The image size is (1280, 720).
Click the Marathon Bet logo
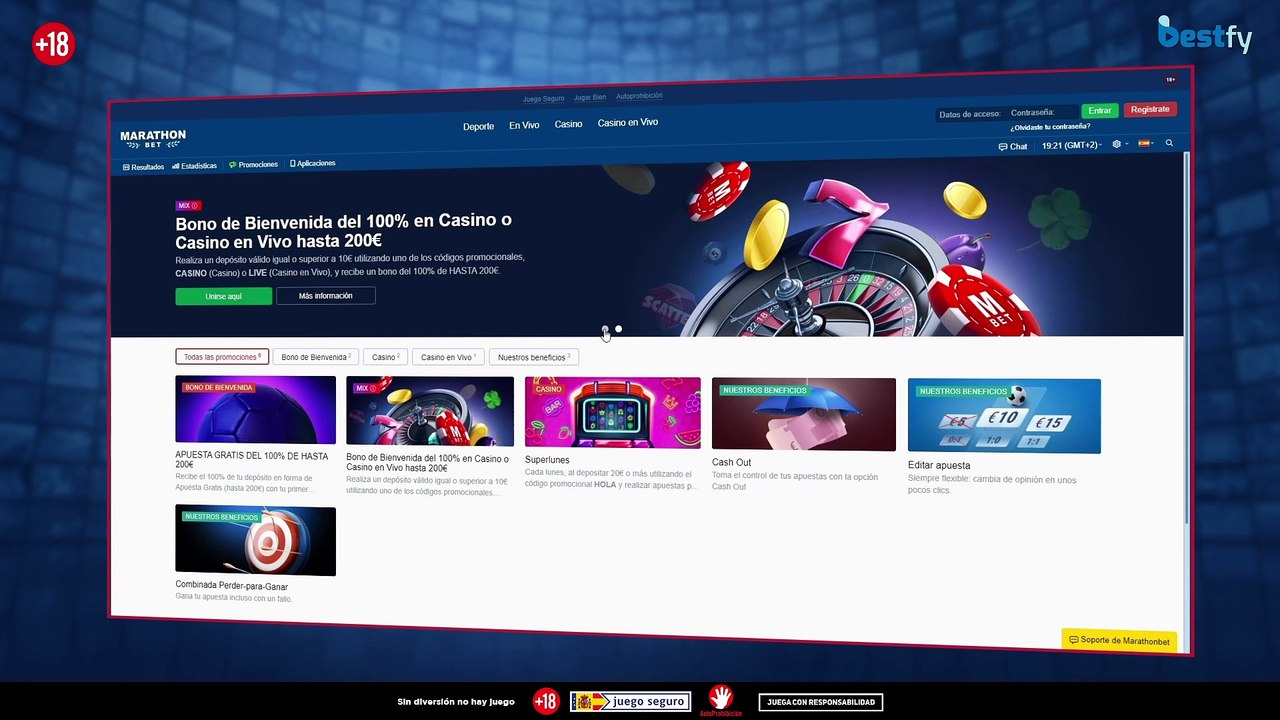[153, 139]
